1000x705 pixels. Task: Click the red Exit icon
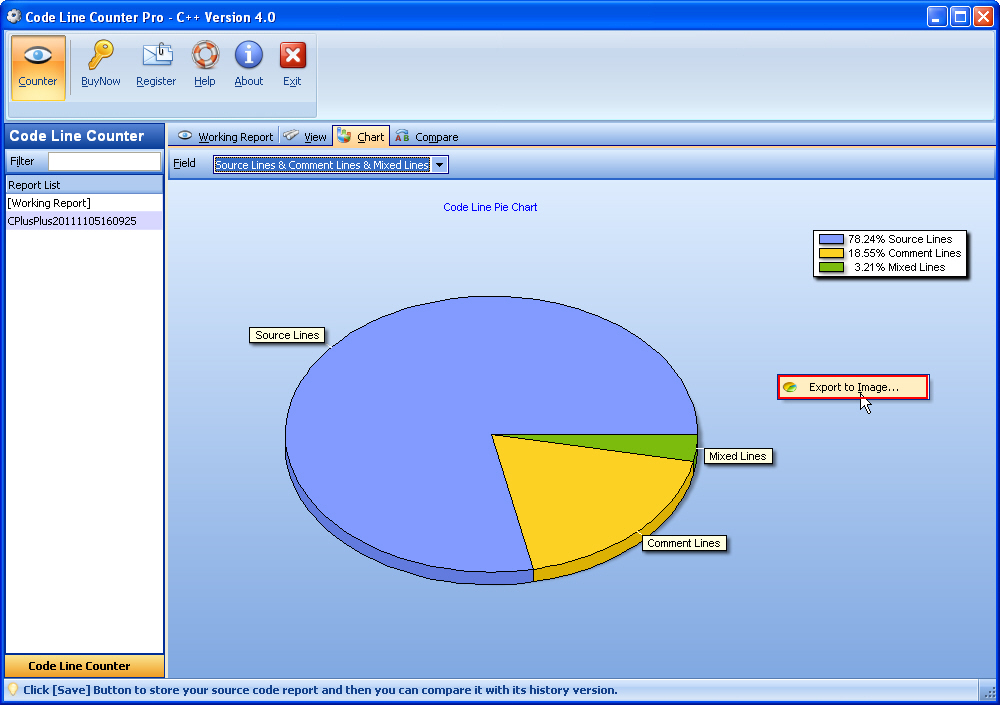tap(293, 55)
